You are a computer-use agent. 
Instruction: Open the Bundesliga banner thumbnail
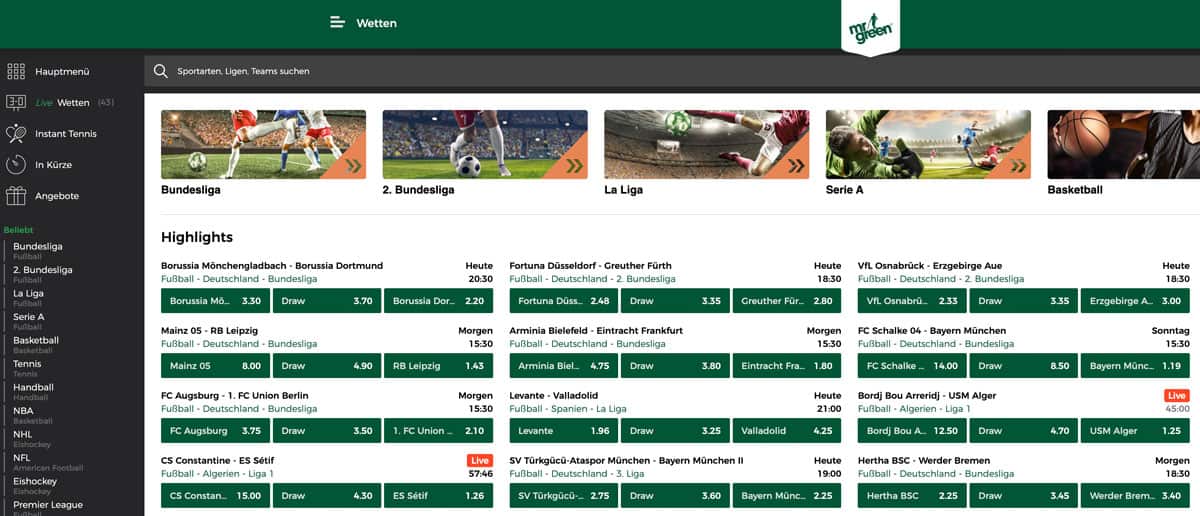(x=263, y=144)
